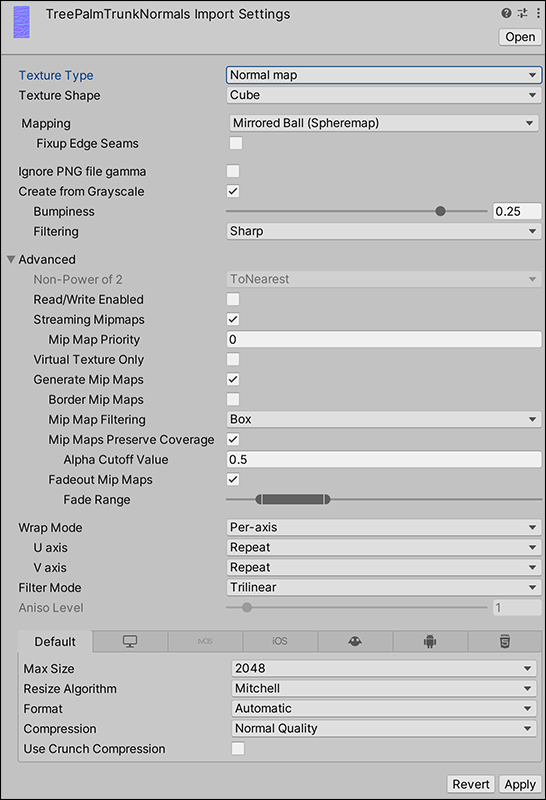Viewport: 546px width, 800px height.
Task: Open the V axis dropdown
Action: click(x=384, y=567)
